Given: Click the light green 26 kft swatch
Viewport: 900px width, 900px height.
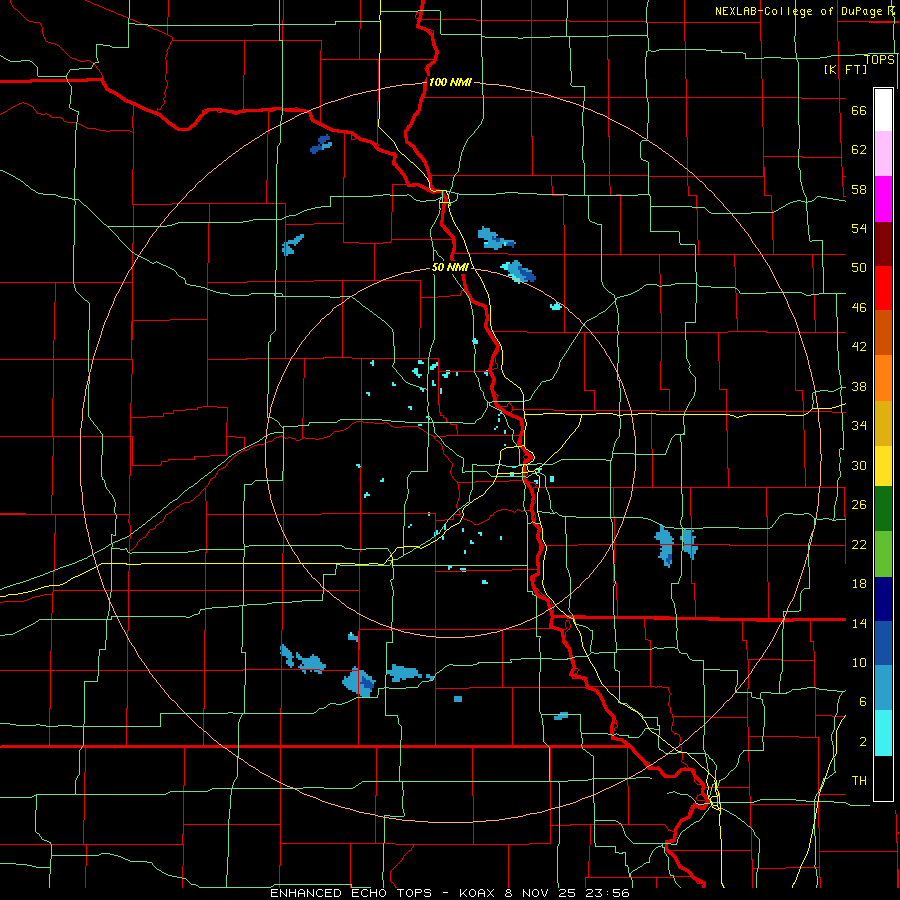Looking at the screenshot, I should point(883,554).
